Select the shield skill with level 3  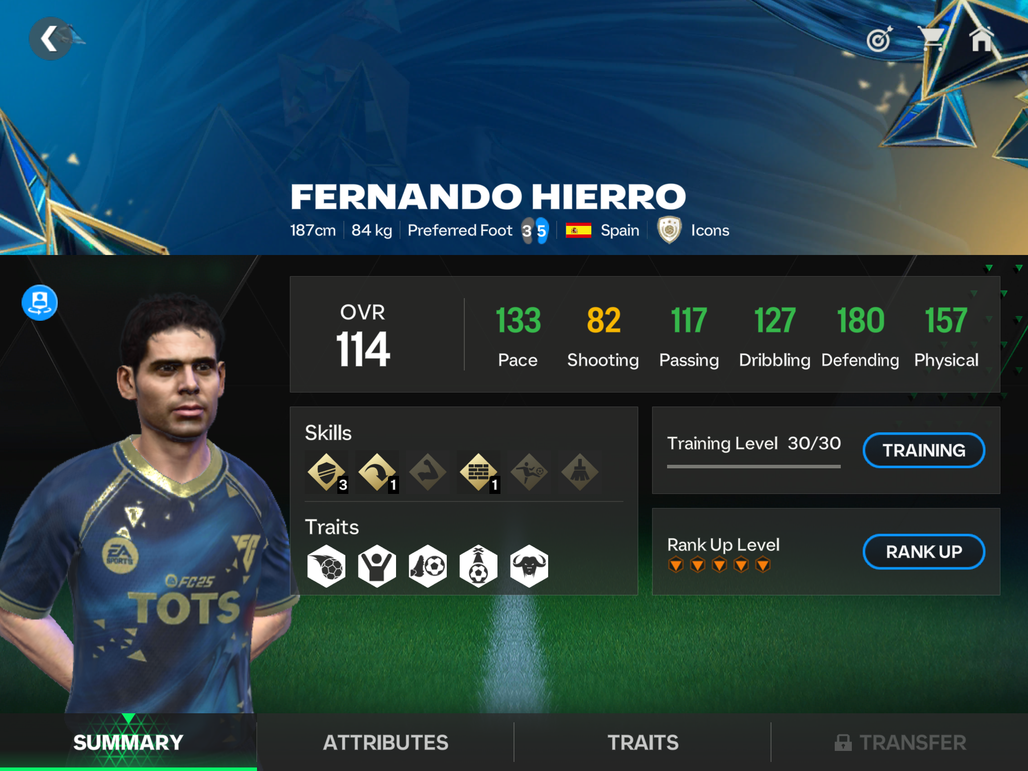[x=326, y=471]
